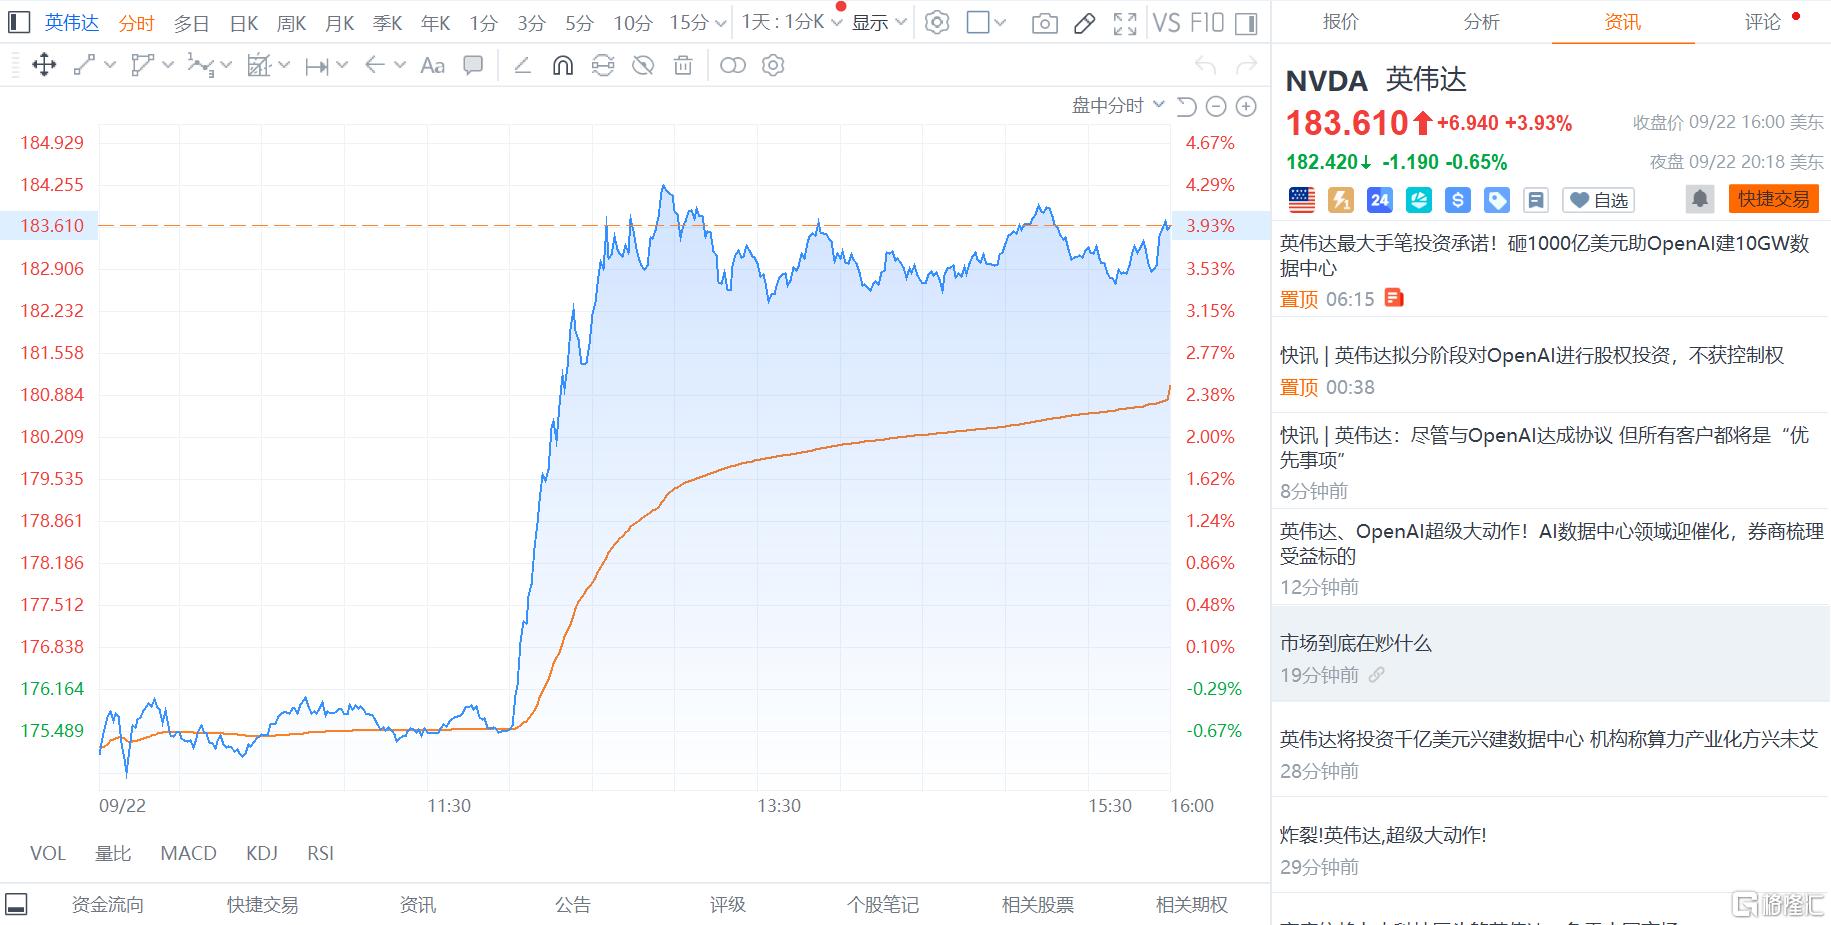Open the 1天:1分K dropdown
Image resolution: width=1831 pixels, height=925 pixels.
point(791,22)
